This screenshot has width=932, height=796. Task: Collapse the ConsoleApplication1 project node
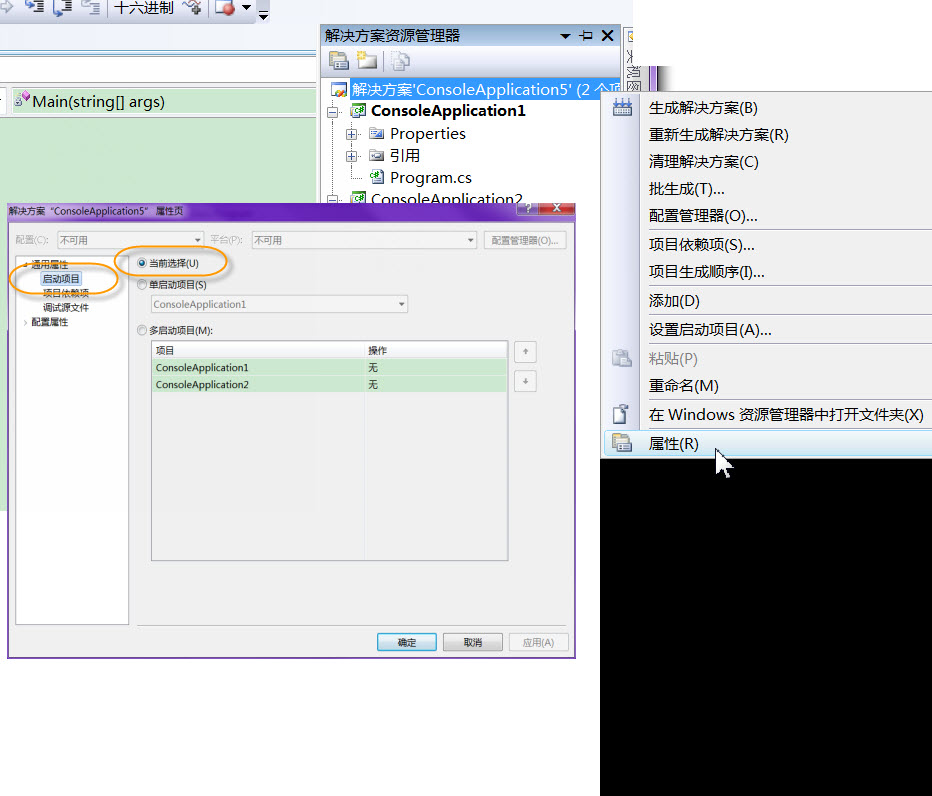click(333, 111)
